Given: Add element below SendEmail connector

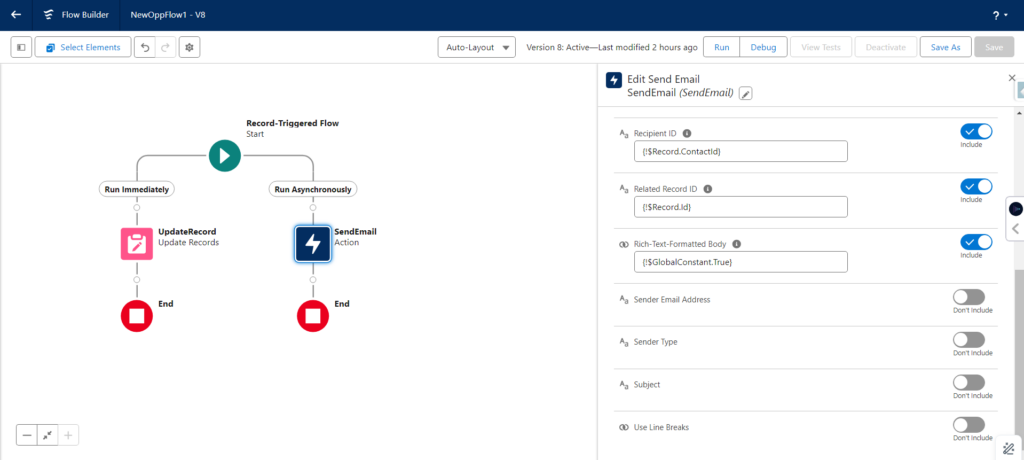Looking at the screenshot, I should click(x=313, y=280).
